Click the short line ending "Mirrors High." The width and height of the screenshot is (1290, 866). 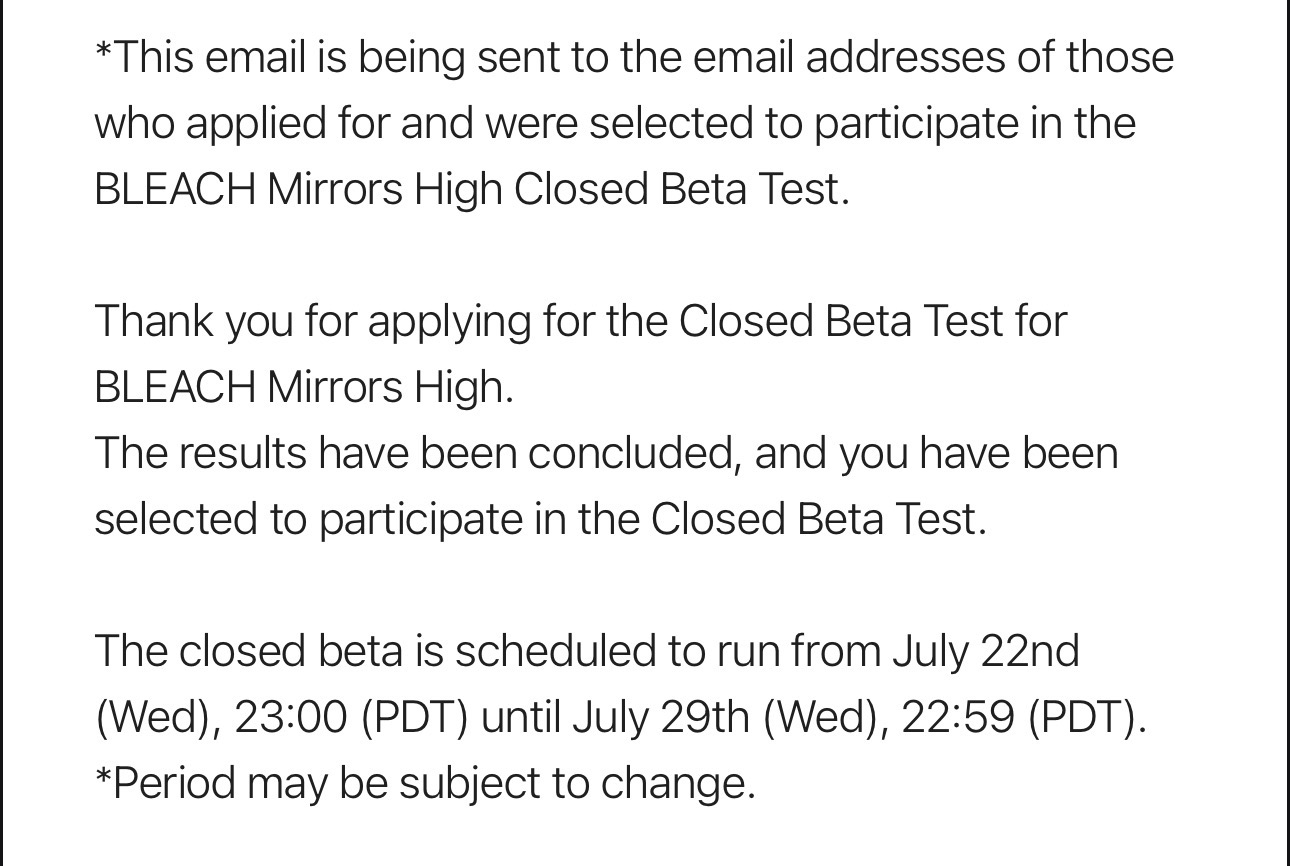click(304, 388)
